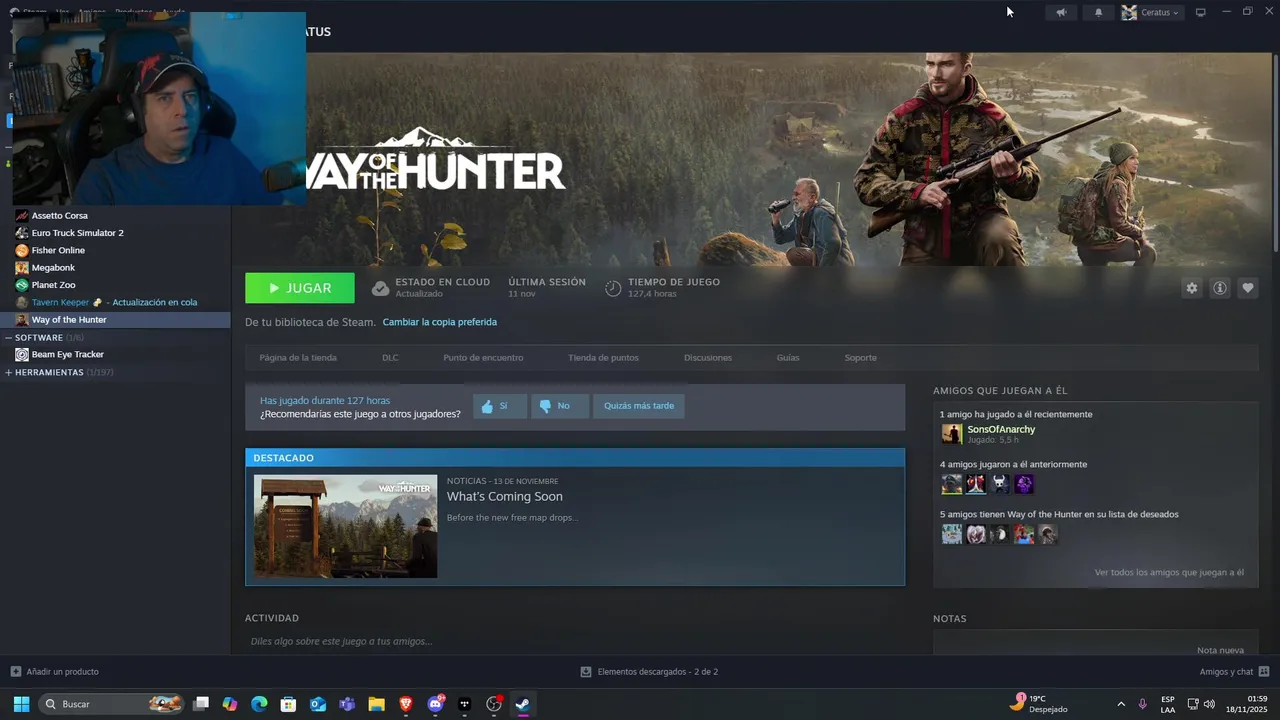Open Microsoft Edge from taskbar
This screenshot has width=1280, height=720.
click(x=259, y=704)
